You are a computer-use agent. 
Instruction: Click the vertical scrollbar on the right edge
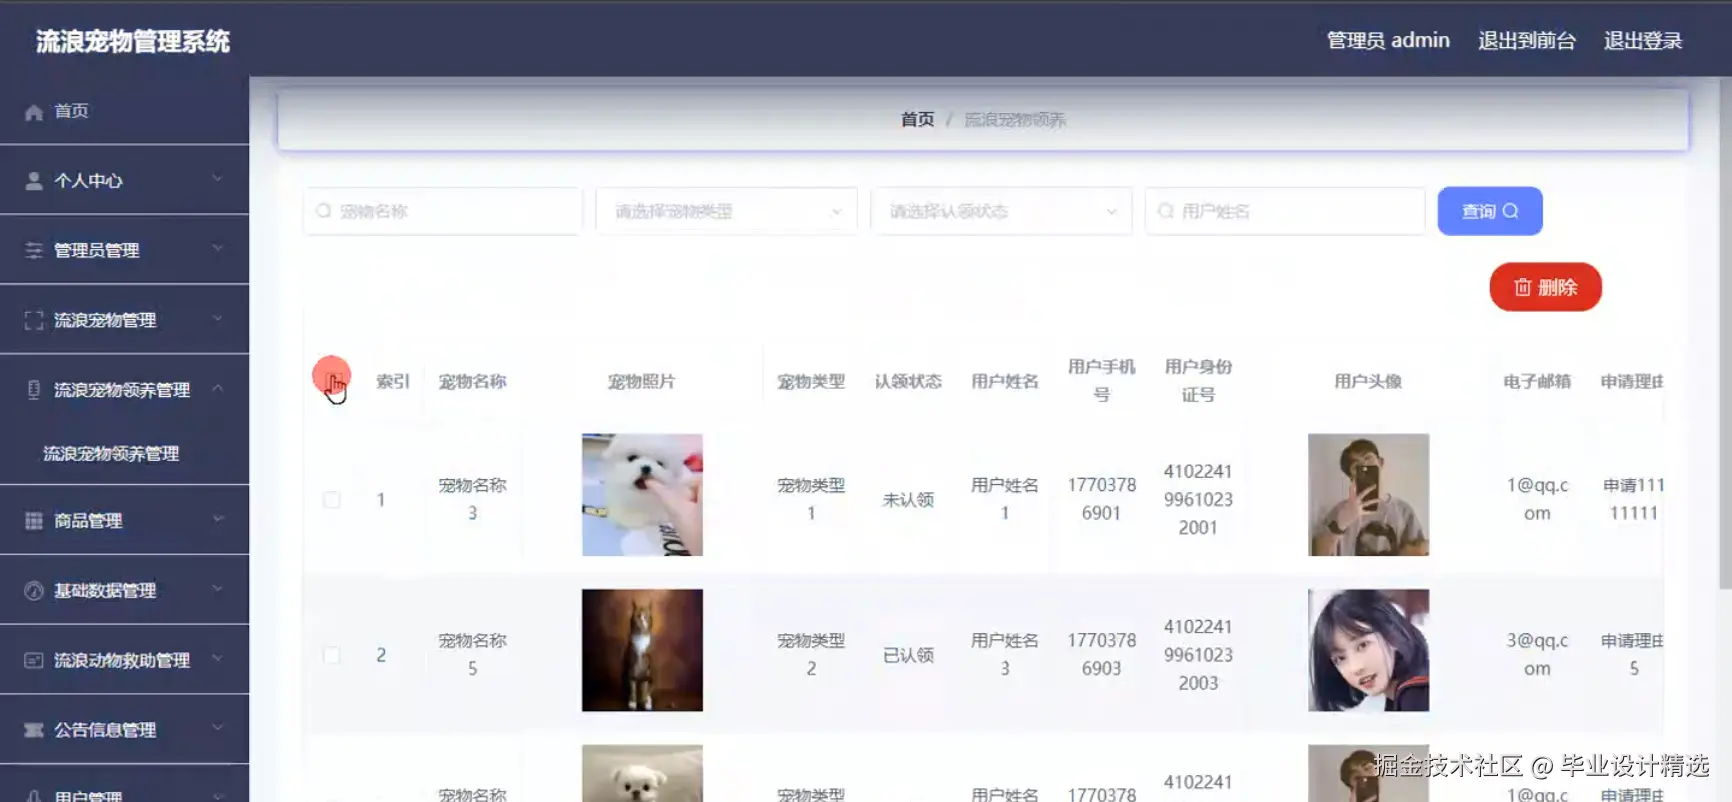(1725, 333)
